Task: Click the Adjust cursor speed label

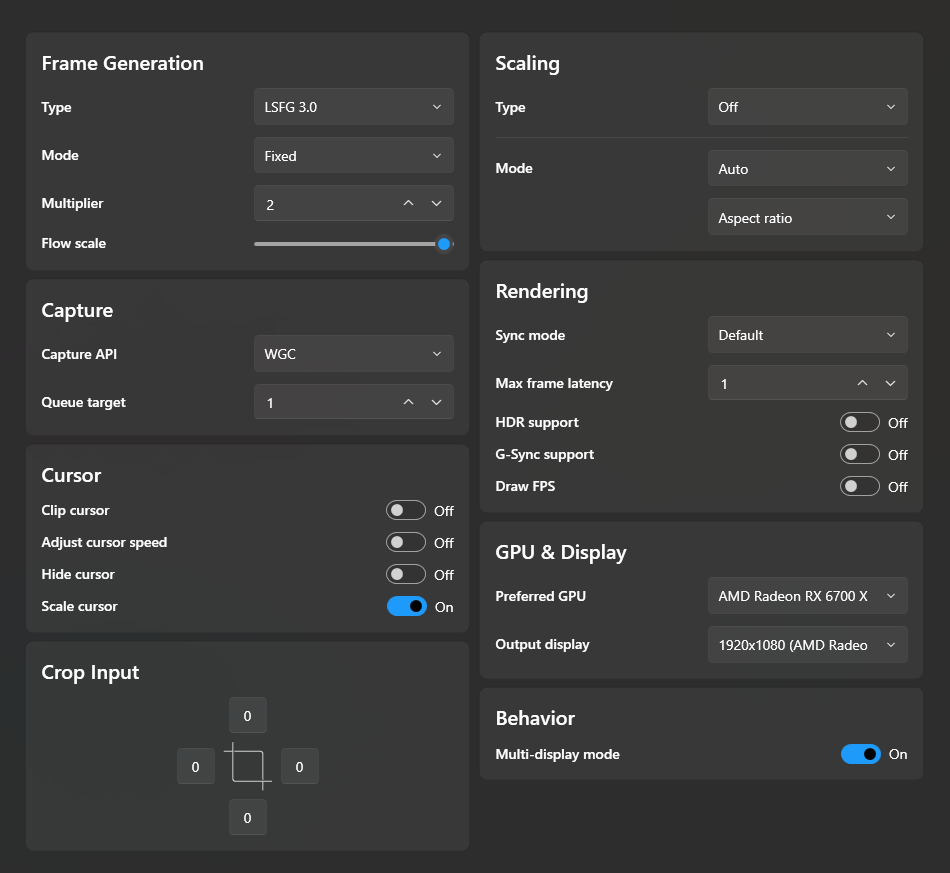Action: pyautogui.click(x=104, y=542)
